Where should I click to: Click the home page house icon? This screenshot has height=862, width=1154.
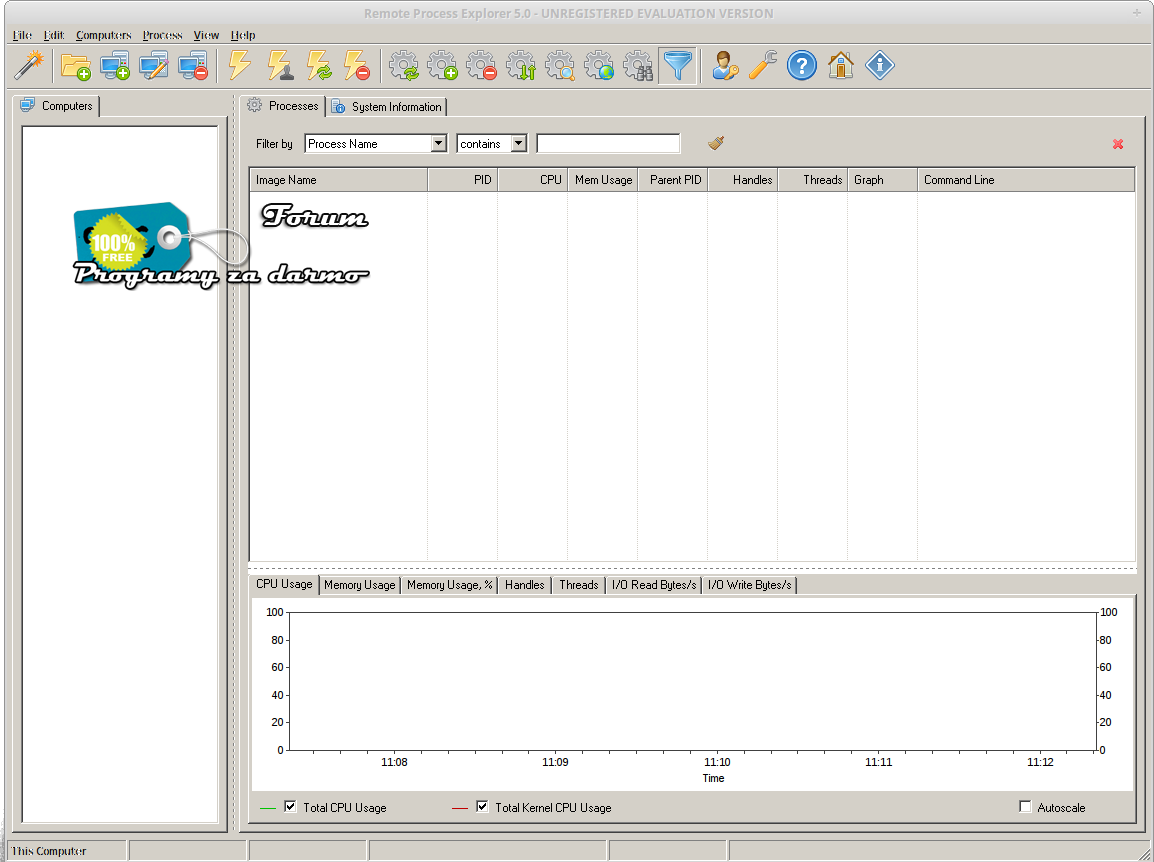click(840, 66)
